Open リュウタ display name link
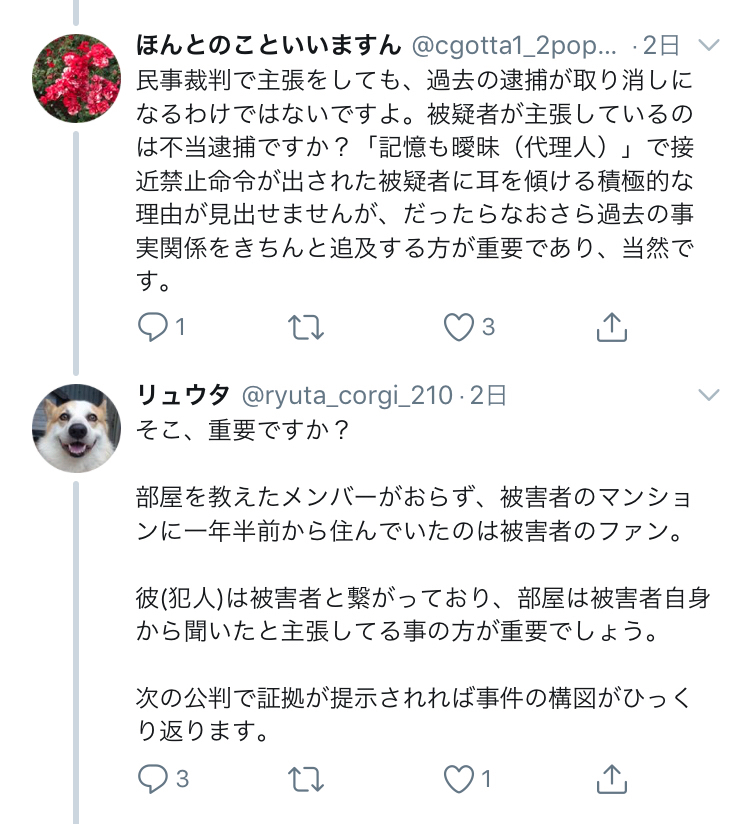This screenshot has width=750, height=824. click(183, 395)
